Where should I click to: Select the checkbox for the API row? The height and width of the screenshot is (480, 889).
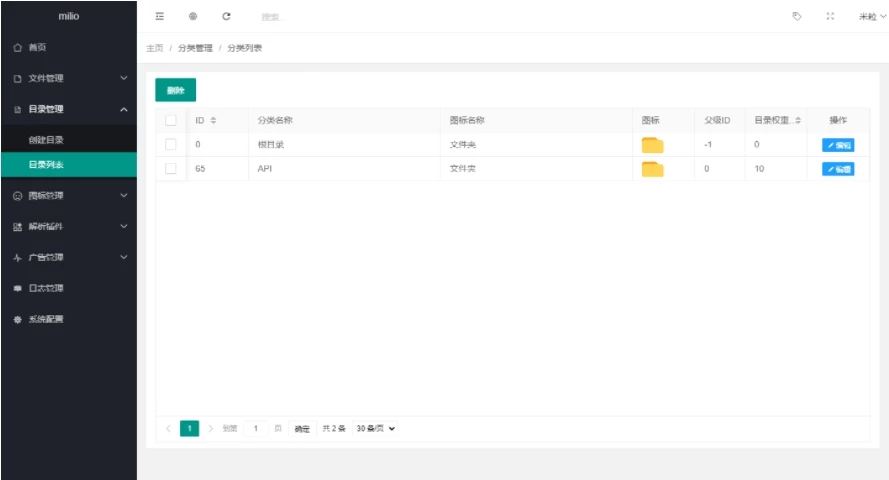coord(171,169)
